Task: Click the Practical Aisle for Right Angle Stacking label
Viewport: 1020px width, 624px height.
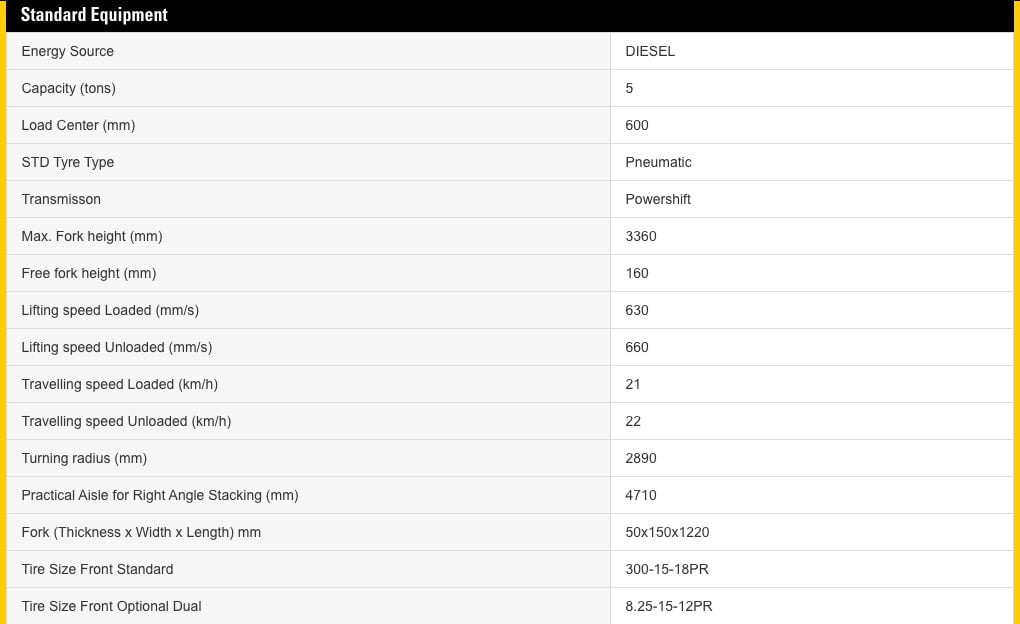Action: (x=160, y=495)
